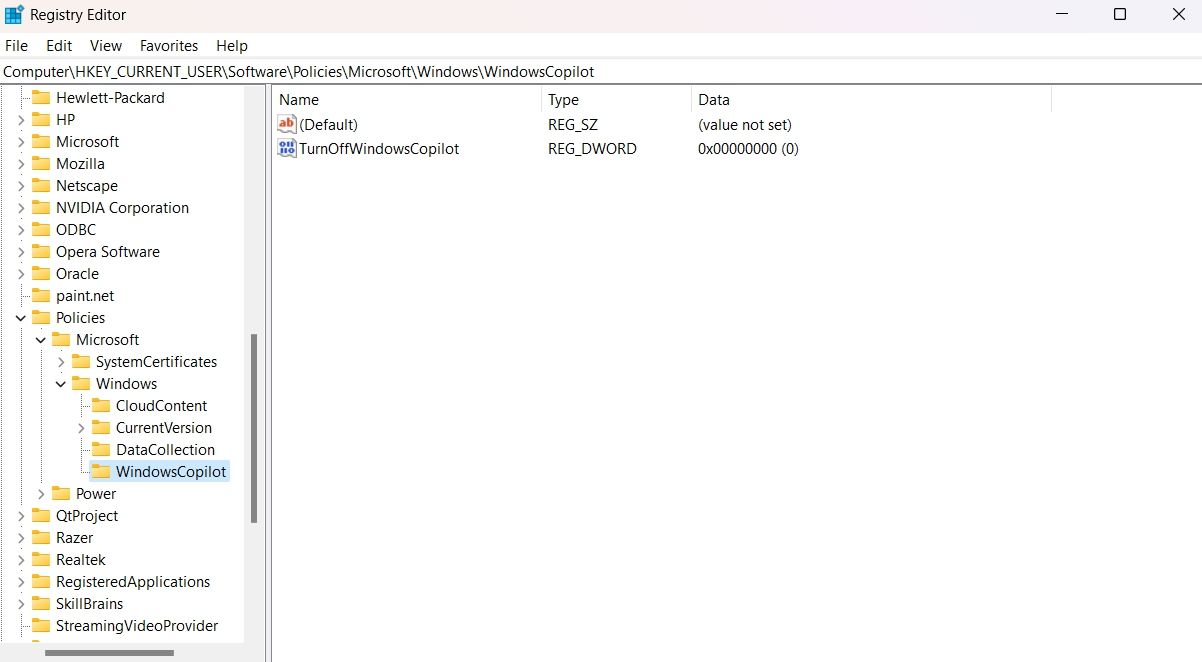Viewport: 1202px width, 662px height.
Task: Click the RegisteredApplications folder icon
Action: point(41,582)
